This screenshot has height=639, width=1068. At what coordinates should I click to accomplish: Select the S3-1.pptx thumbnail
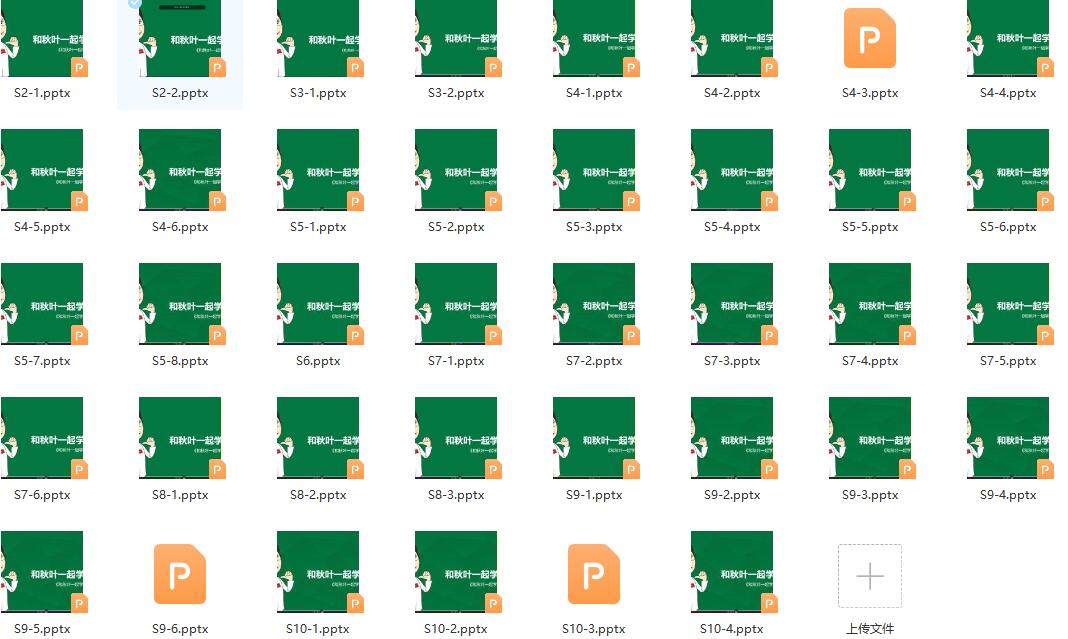pyautogui.click(x=318, y=38)
